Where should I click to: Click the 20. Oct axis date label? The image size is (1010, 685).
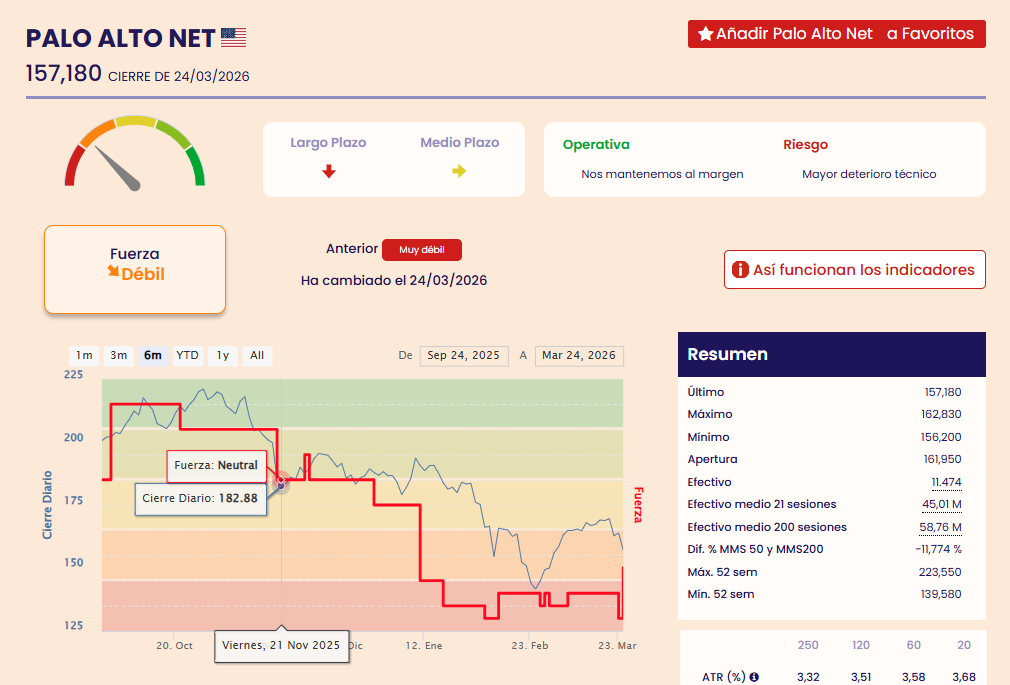[x=174, y=646]
